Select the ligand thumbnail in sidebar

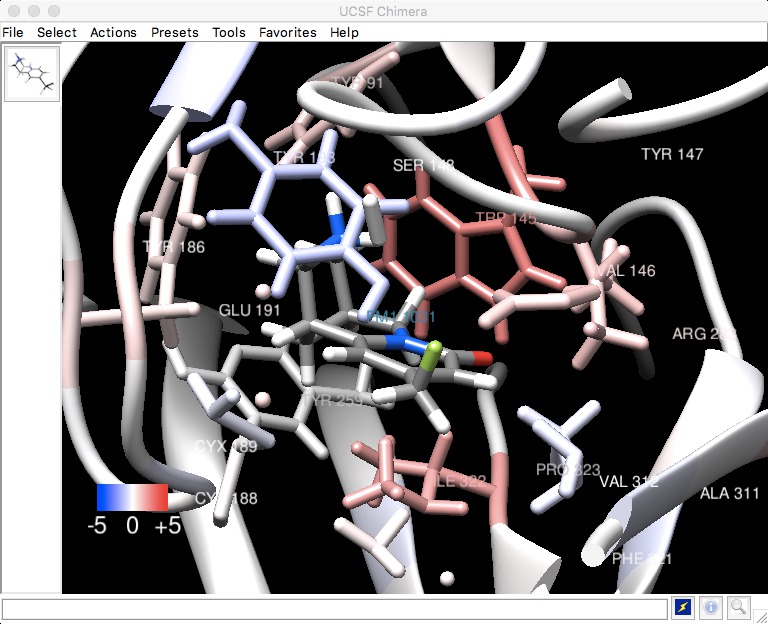tap(32, 74)
